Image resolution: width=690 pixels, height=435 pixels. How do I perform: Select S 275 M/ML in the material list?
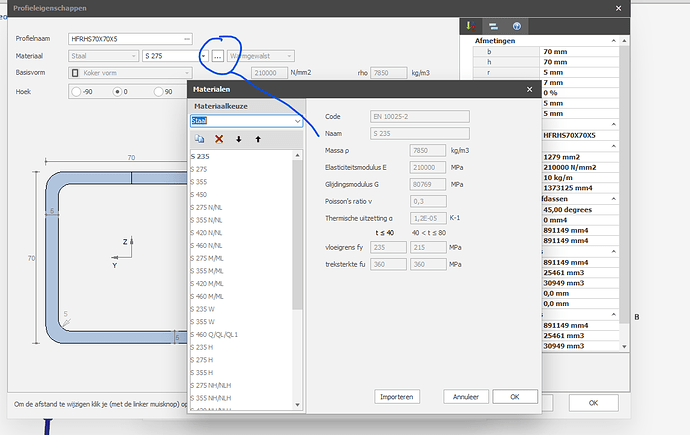pos(241,259)
